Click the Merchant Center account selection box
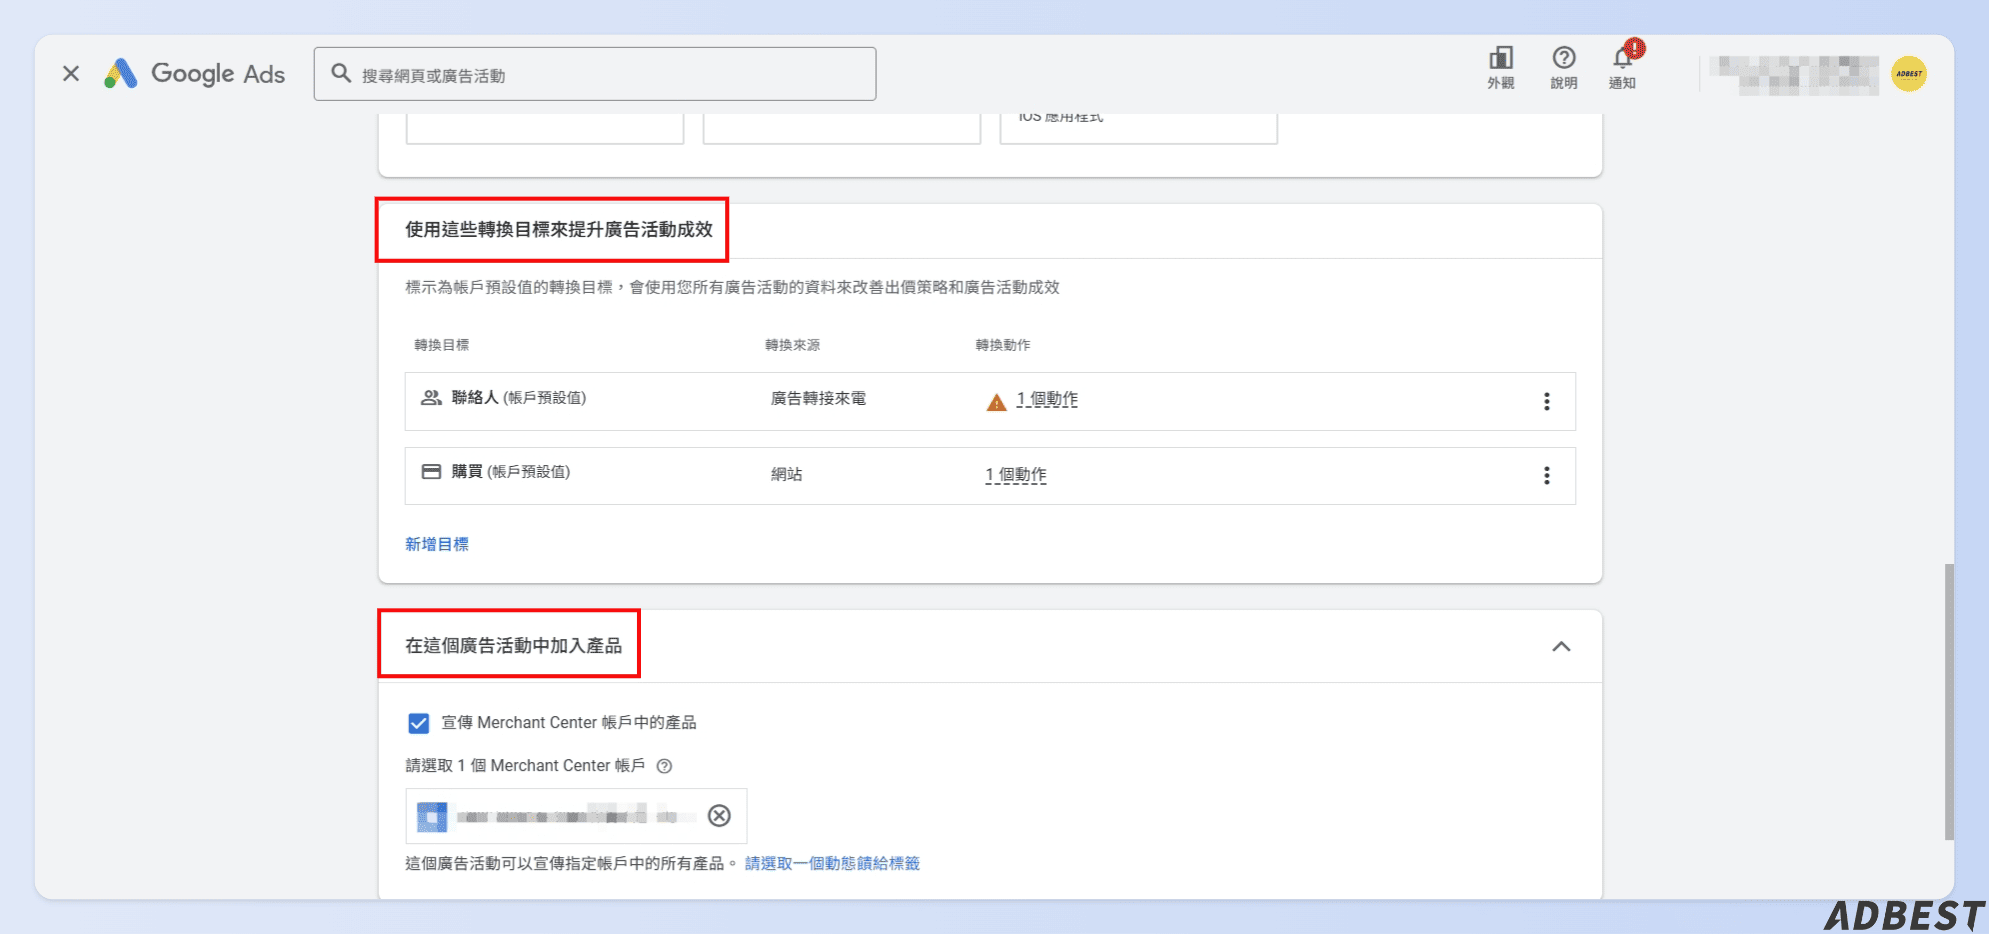The width and height of the screenshot is (1989, 934). pyautogui.click(x=576, y=816)
